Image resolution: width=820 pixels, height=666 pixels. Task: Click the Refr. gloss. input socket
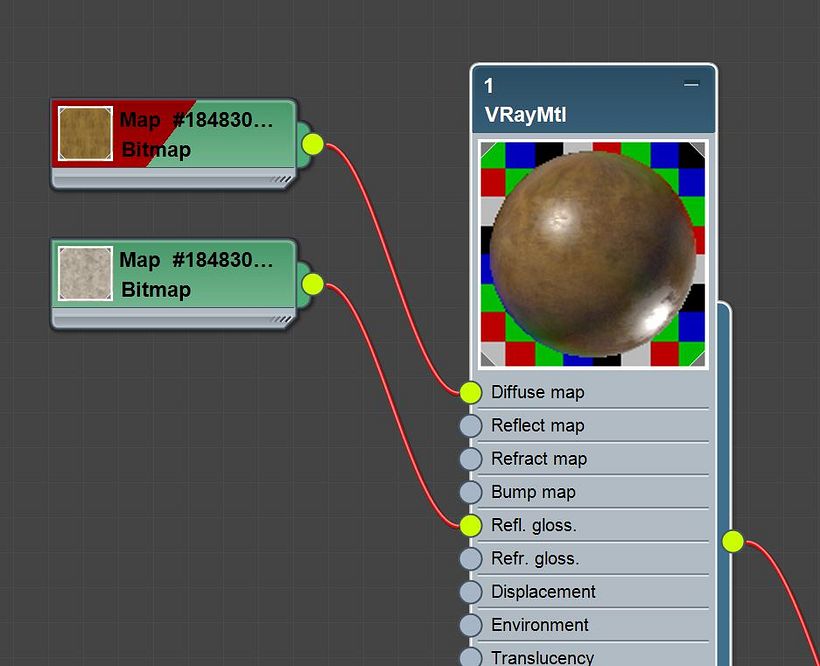(x=471, y=559)
